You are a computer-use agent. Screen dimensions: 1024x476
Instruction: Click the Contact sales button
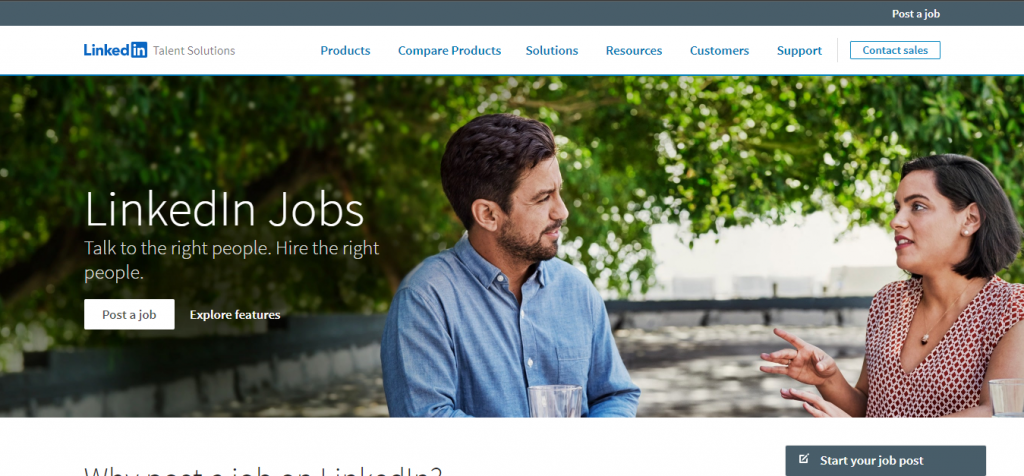point(895,50)
